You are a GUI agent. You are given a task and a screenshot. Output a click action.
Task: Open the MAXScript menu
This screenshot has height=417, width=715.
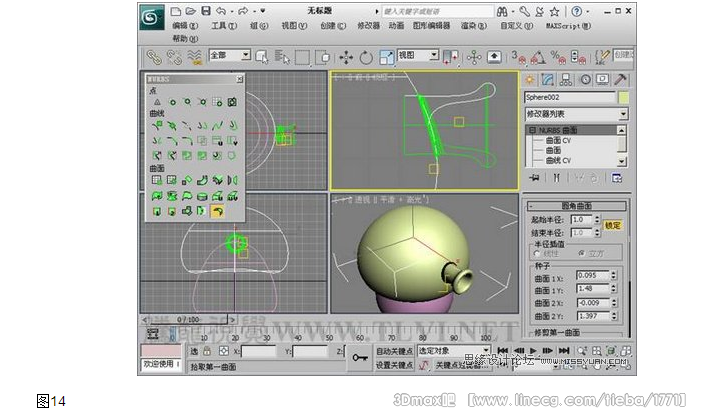click(x=569, y=26)
